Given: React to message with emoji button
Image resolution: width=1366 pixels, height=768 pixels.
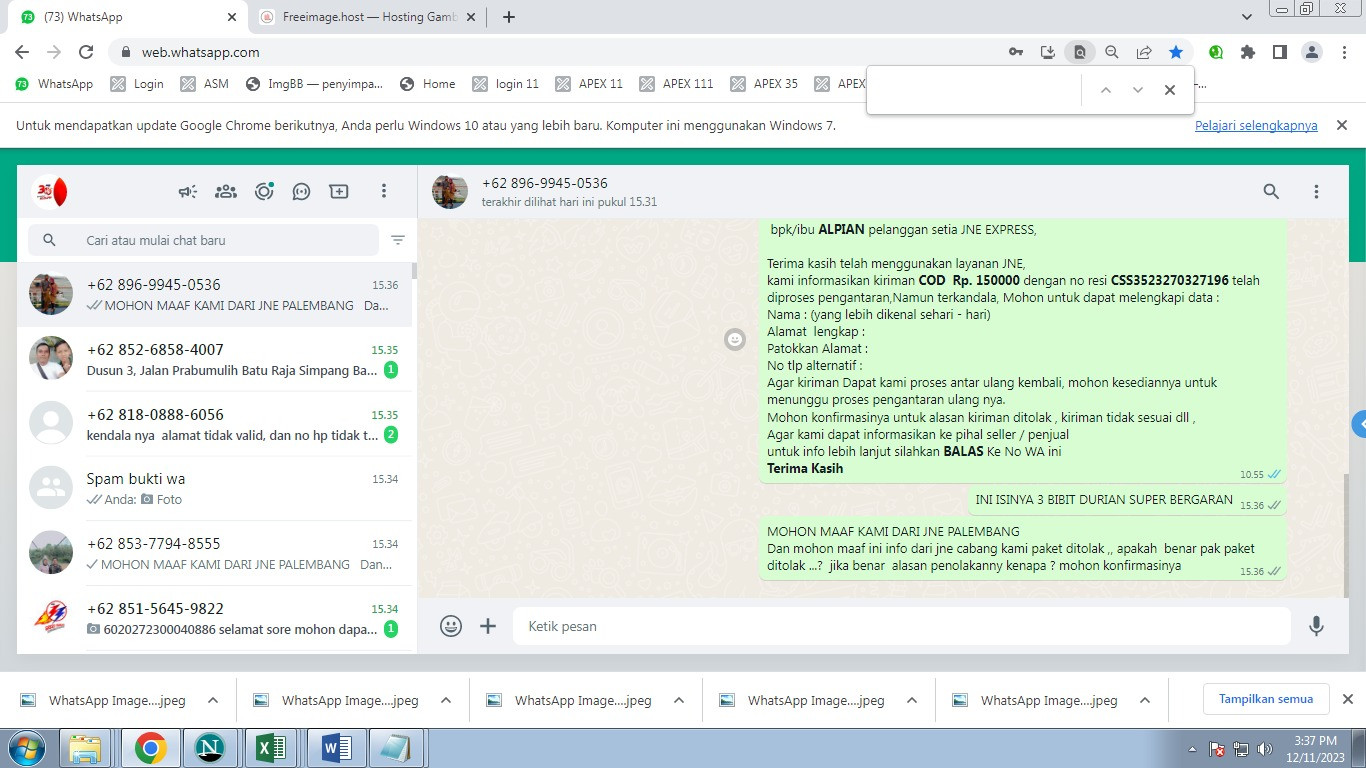Looking at the screenshot, I should pos(735,340).
